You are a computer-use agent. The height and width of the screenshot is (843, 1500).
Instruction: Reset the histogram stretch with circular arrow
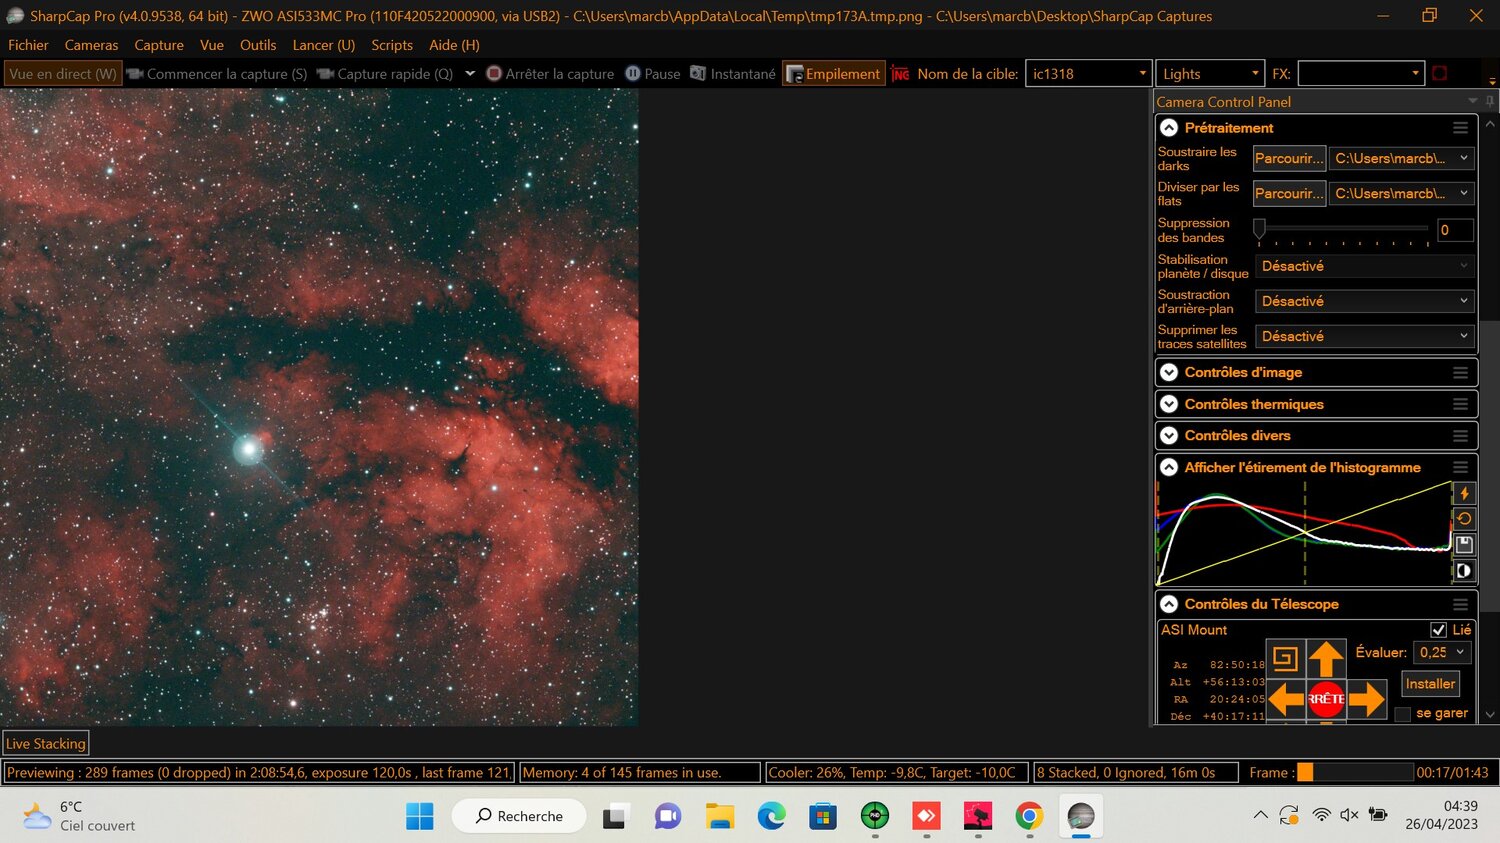[1464, 519]
